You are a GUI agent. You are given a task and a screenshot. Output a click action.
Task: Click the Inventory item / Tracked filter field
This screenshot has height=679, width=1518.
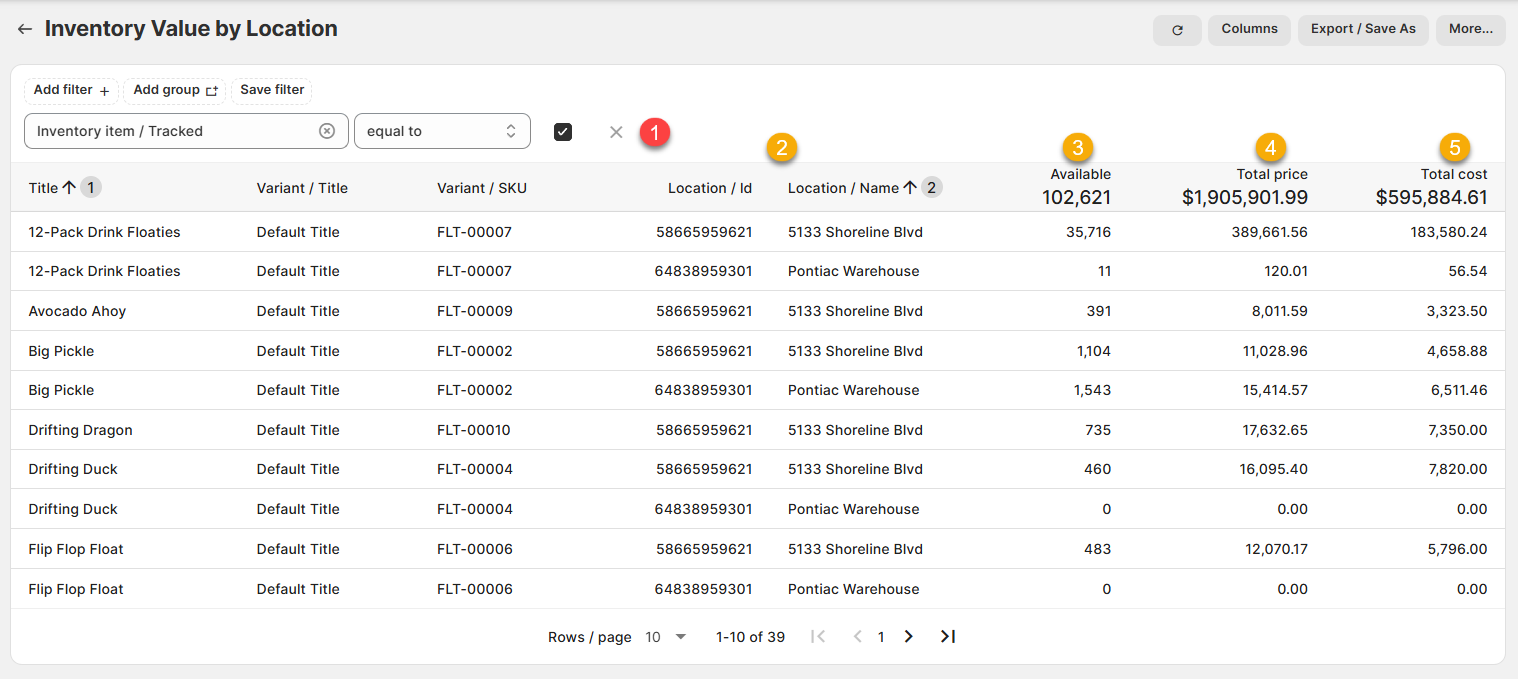point(170,131)
